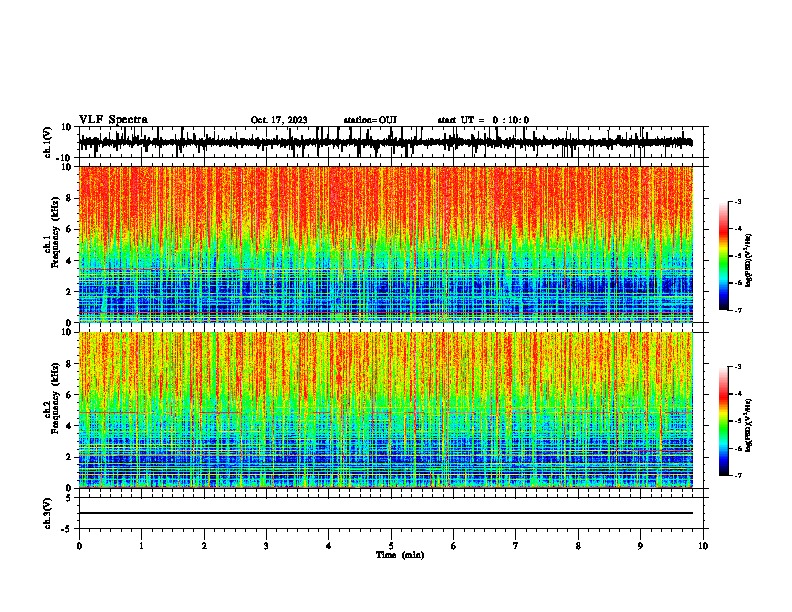The width and height of the screenshot is (792, 612).
Task: Click the "VLF Spectra" plot title
Action: click(113, 120)
